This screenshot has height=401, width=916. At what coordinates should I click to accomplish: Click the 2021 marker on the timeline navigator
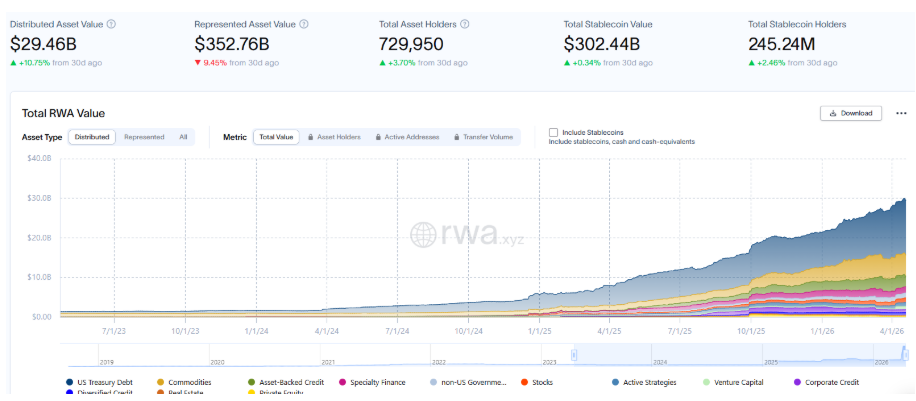click(x=328, y=362)
